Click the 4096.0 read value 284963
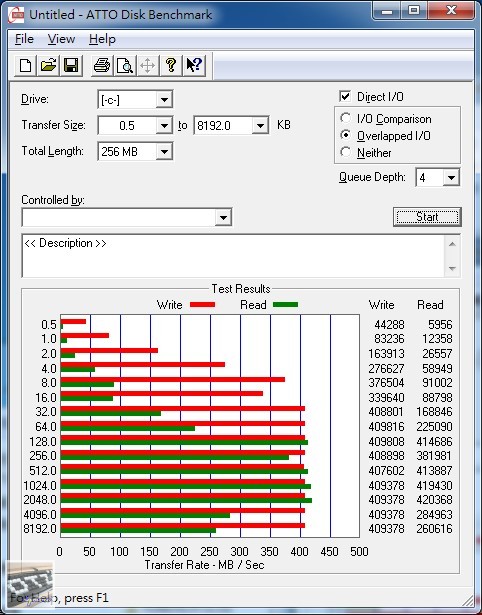This screenshot has width=482, height=615. [x=434, y=514]
